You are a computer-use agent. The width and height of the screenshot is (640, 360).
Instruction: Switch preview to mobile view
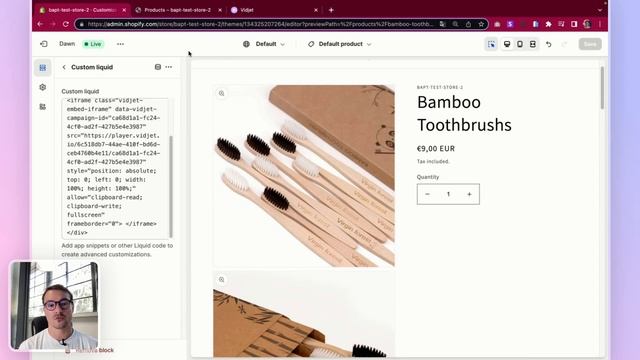pyautogui.click(x=520, y=44)
